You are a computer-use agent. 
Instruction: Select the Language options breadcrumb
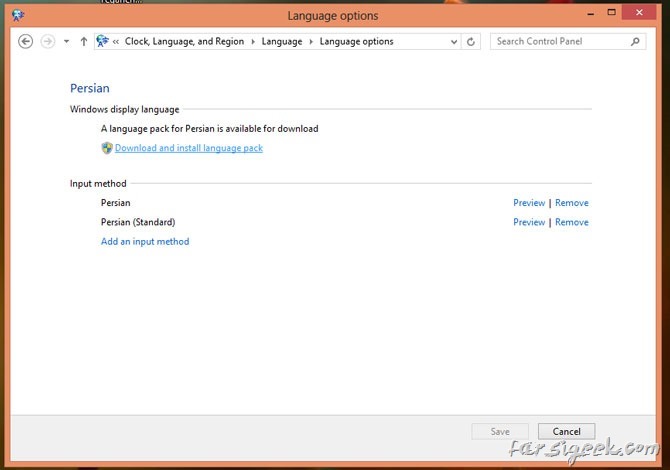[356, 41]
